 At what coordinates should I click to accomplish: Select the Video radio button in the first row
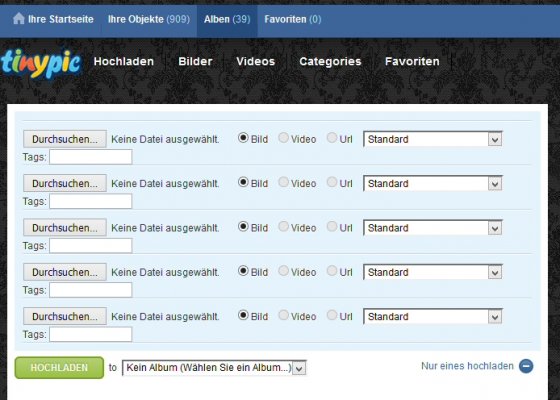pyautogui.click(x=284, y=138)
